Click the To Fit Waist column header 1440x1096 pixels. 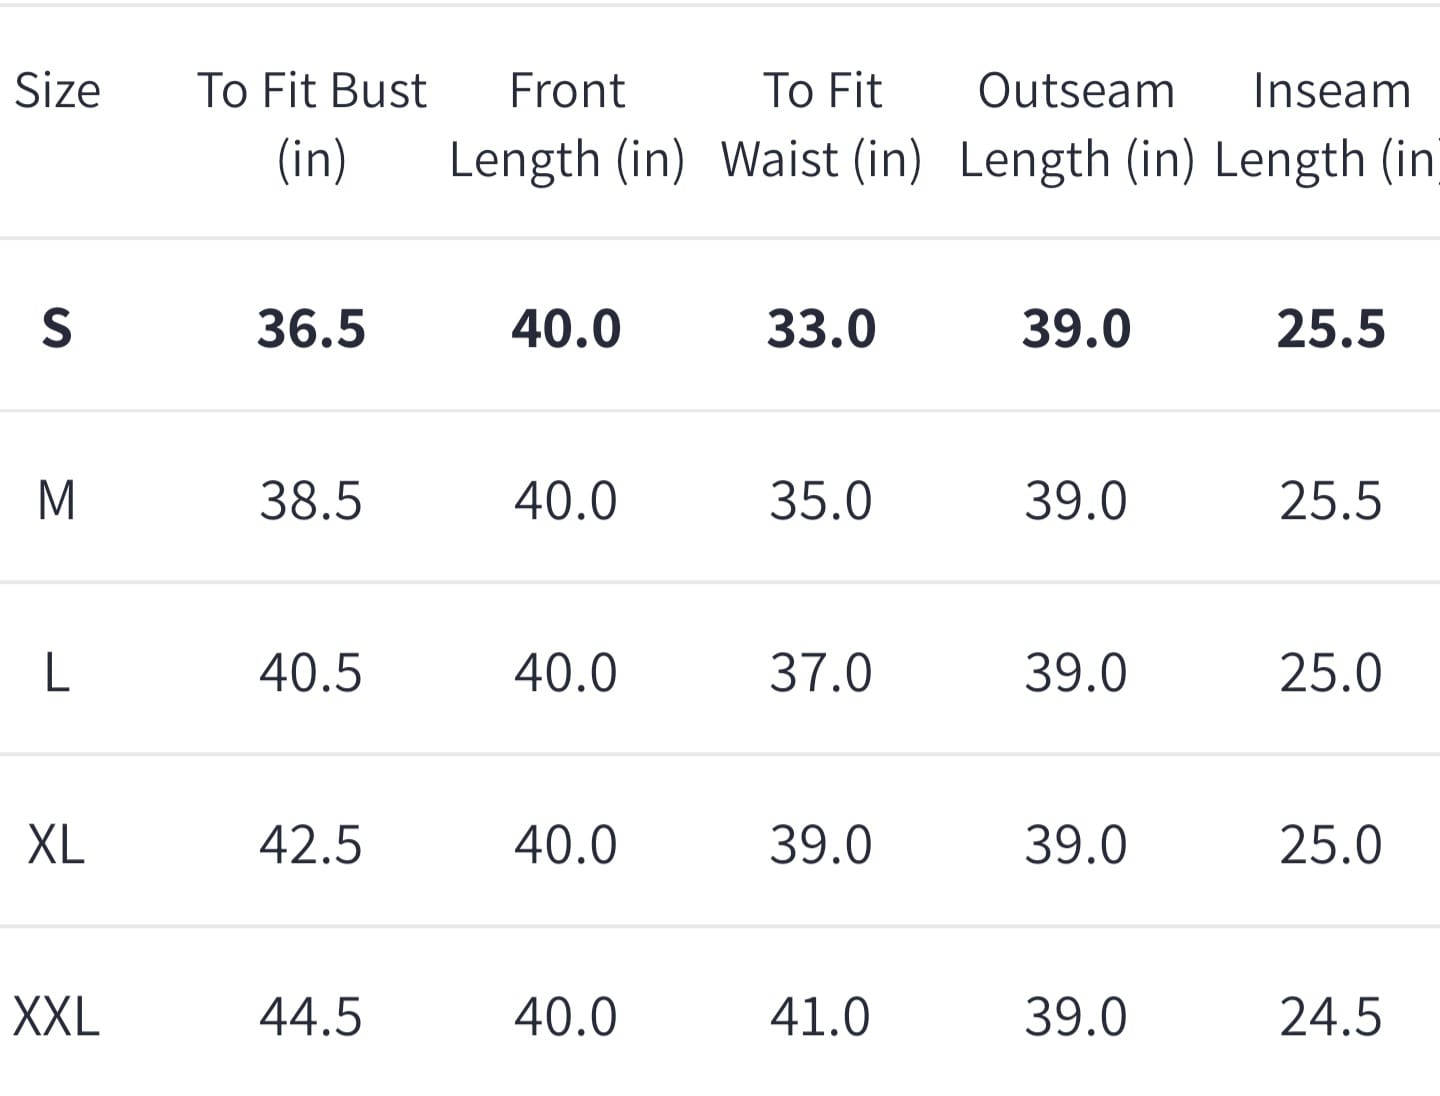[x=821, y=124]
